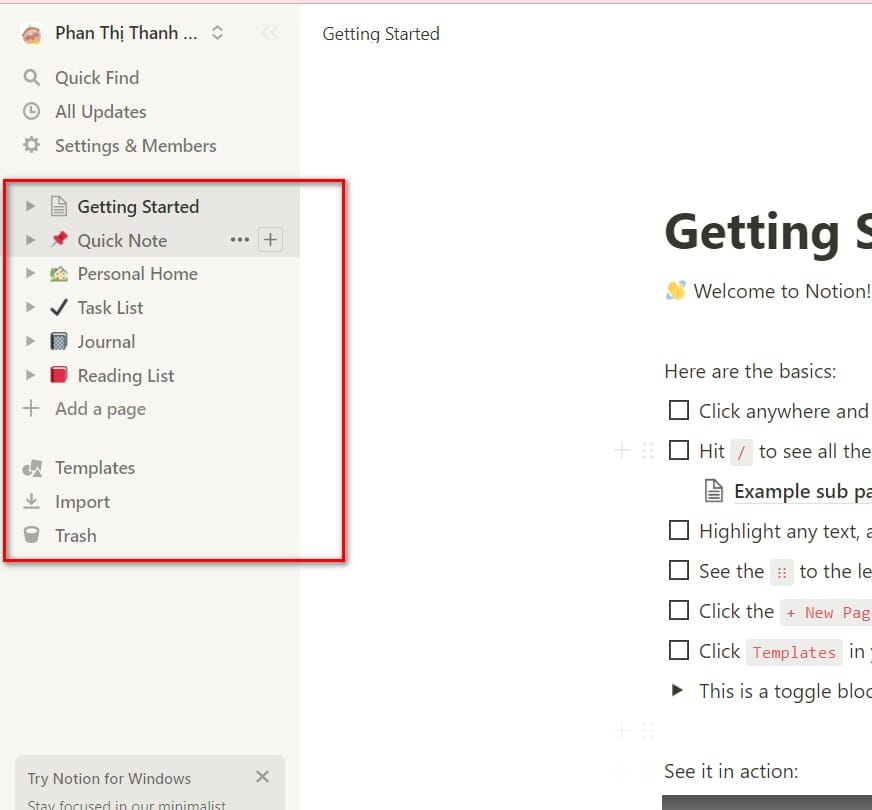Dismiss the Try Notion for Windows banner
This screenshot has height=810, width=872.
pyautogui.click(x=262, y=777)
